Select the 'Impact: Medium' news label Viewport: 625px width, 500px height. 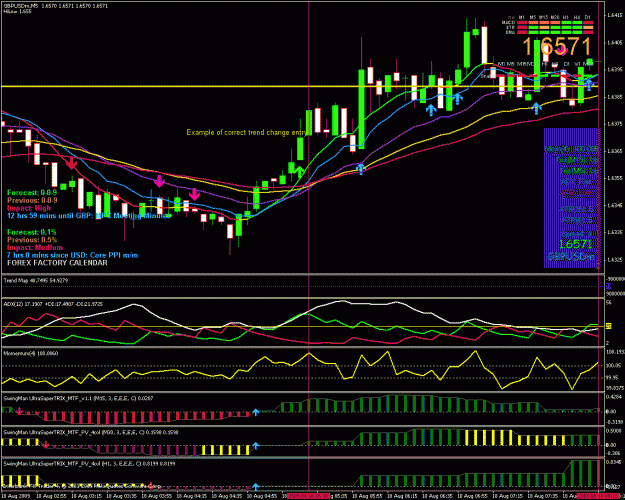(35, 248)
